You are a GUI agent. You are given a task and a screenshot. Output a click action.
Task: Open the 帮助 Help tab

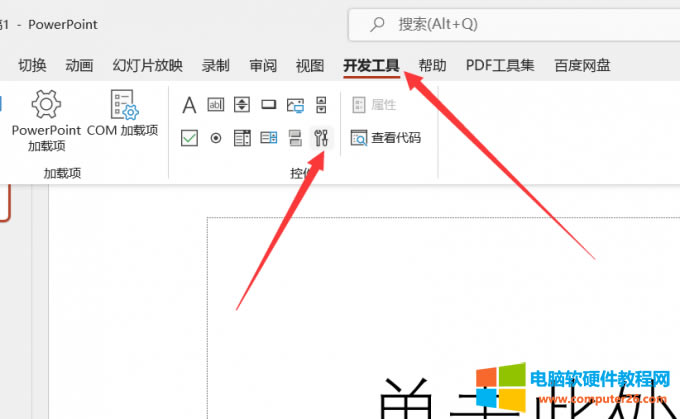coord(432,65)
